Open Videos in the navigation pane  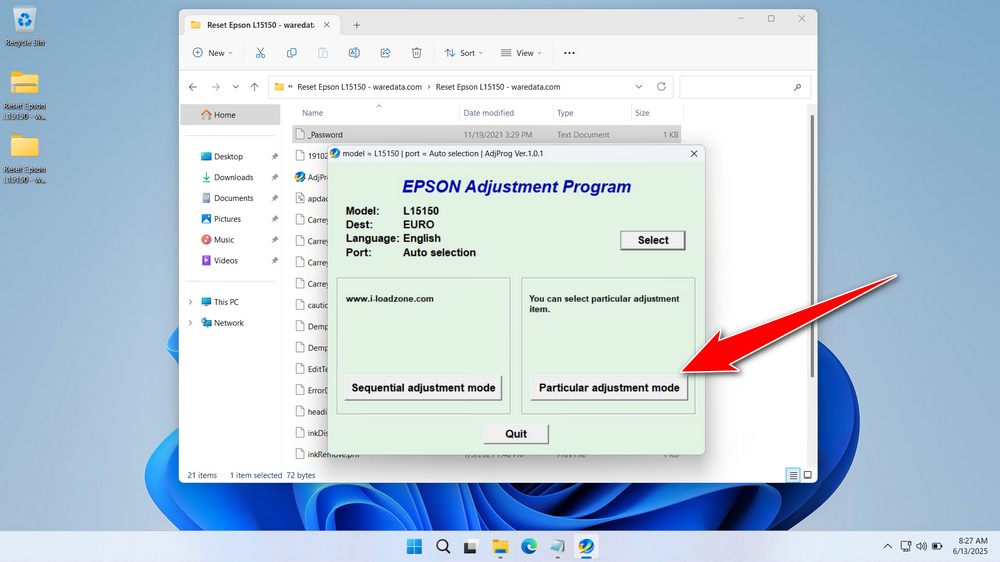(226, 260)
